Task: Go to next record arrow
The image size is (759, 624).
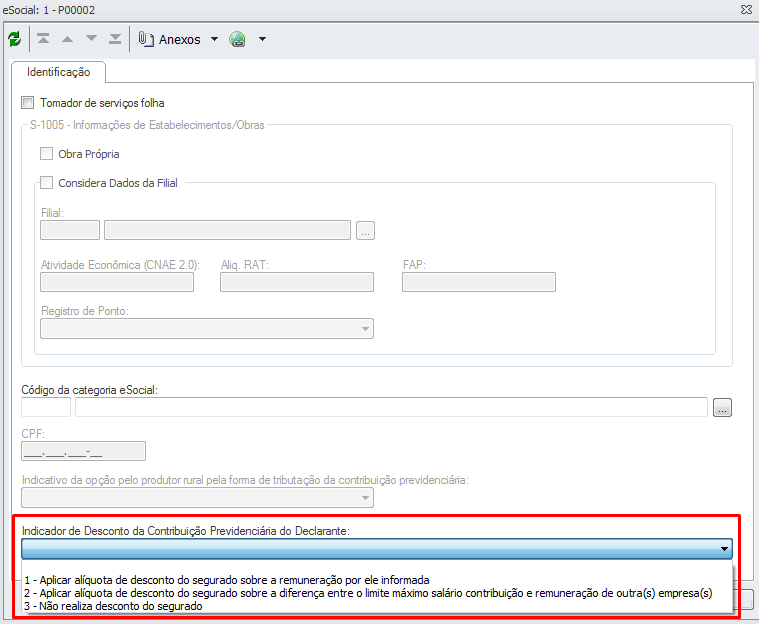Action: pyautogui.click(x=91, y=39)
